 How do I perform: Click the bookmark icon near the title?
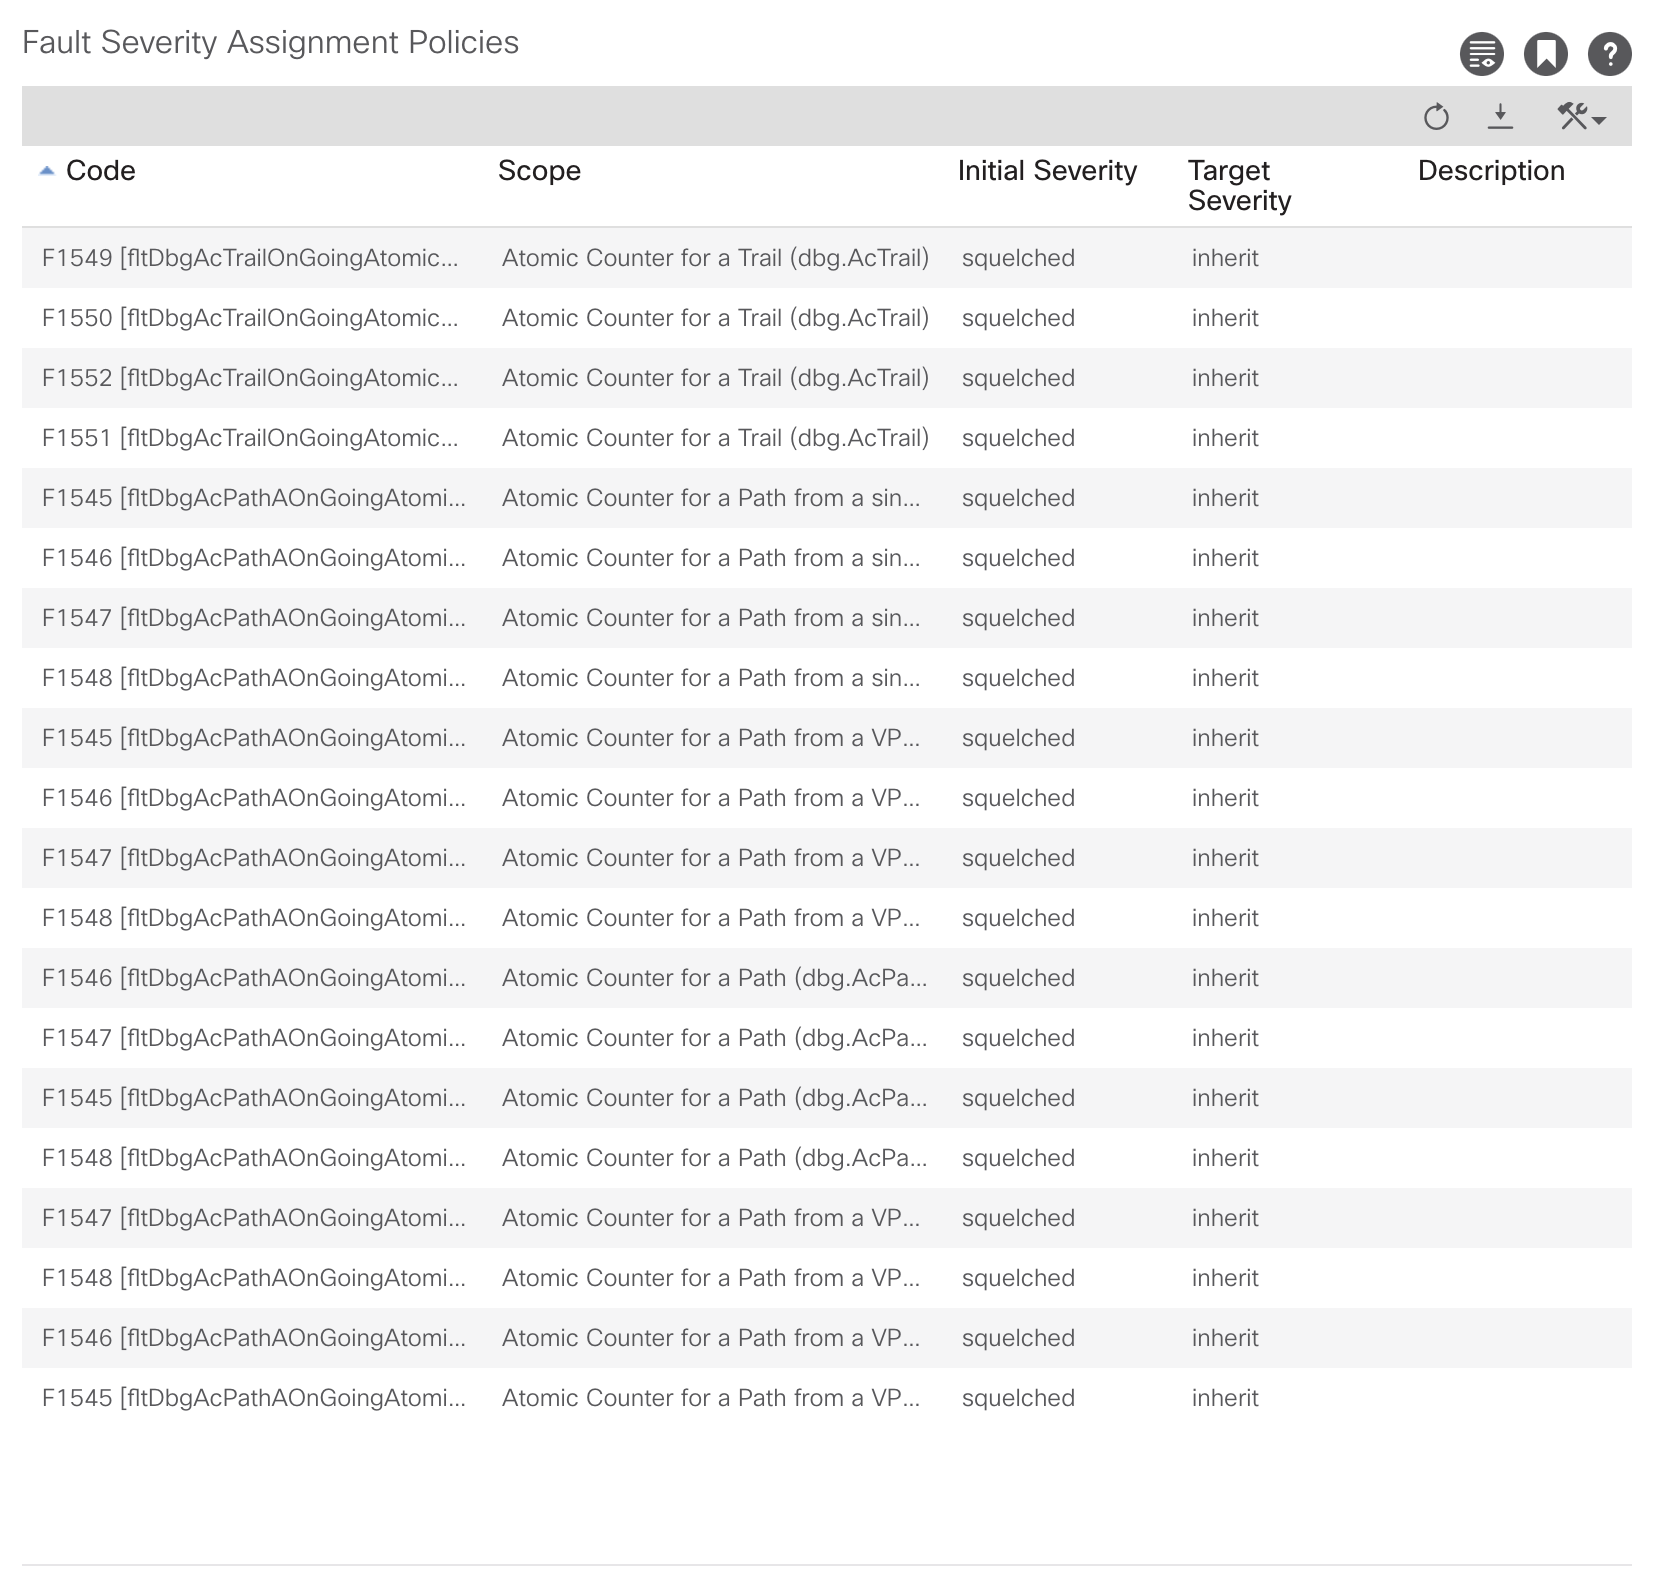click(1544, 55)
